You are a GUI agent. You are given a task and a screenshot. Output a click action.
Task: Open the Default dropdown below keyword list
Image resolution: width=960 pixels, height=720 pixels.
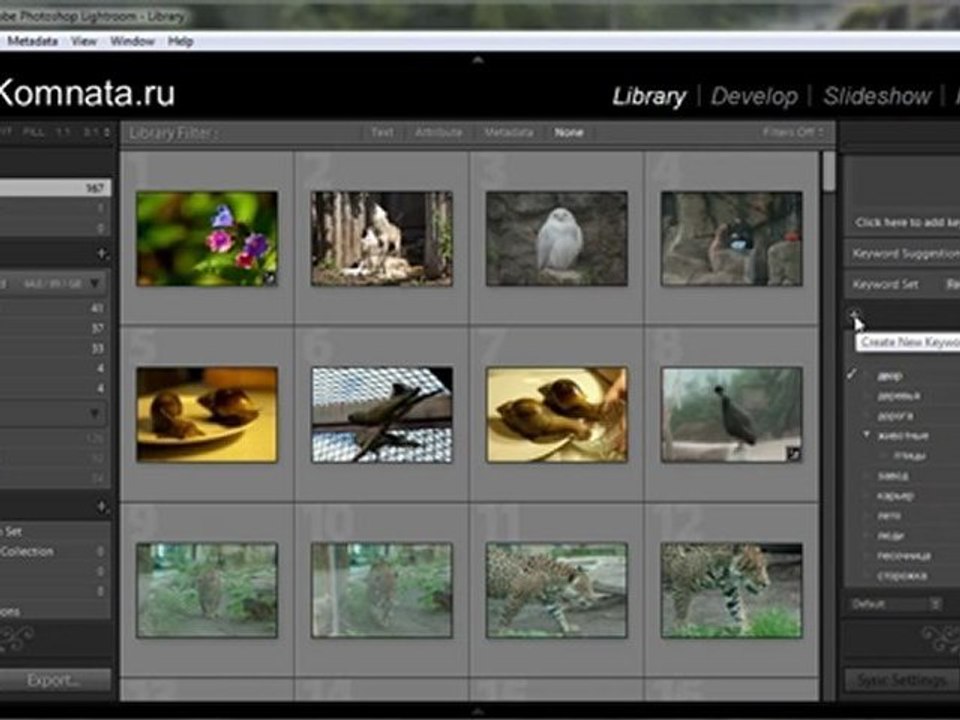pyautogui.click(x=895, y=604)
